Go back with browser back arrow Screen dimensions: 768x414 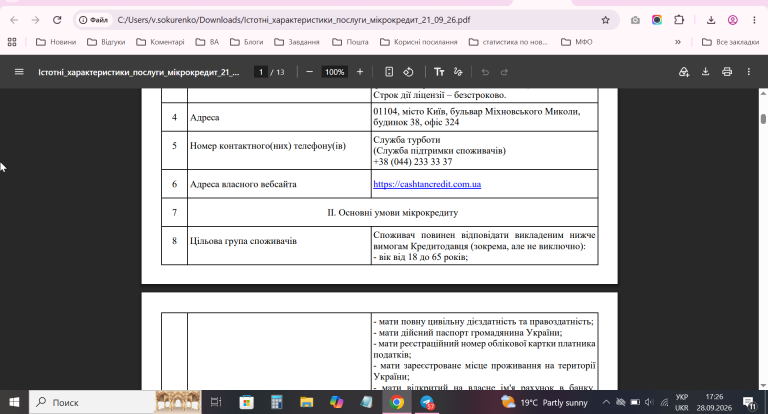point(14,20)
